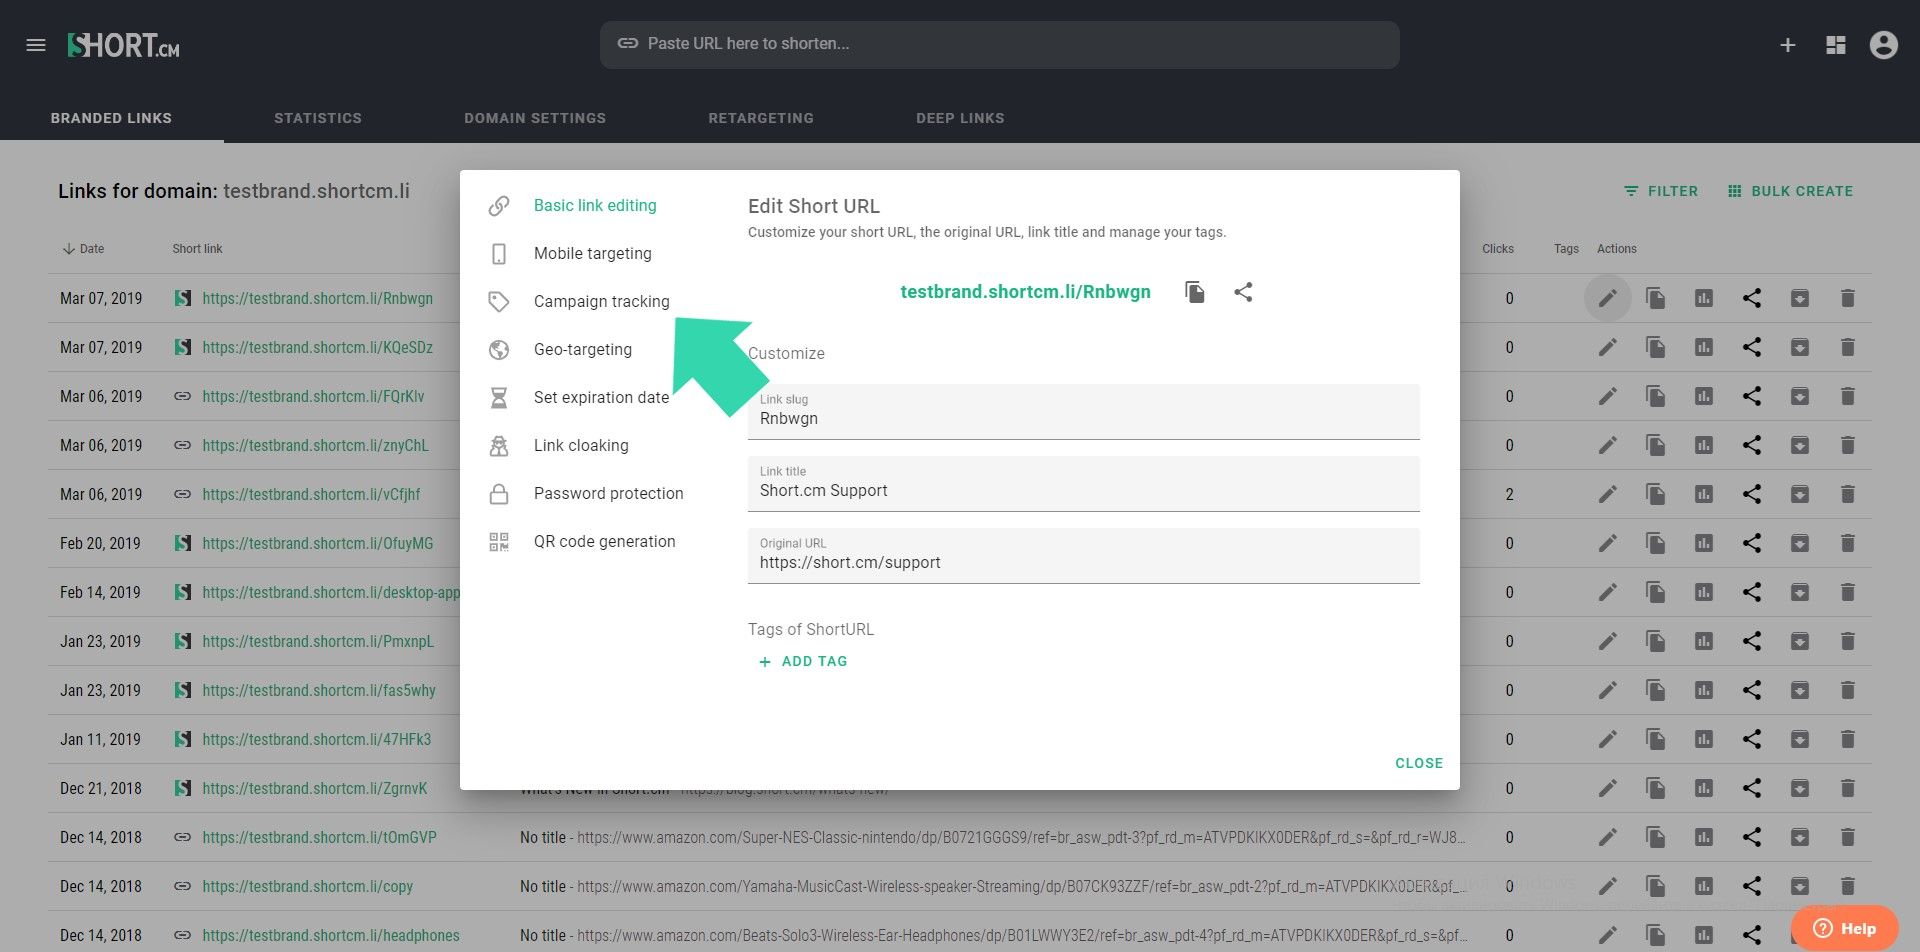Click the plus icon in the header

pos(1788,45)
